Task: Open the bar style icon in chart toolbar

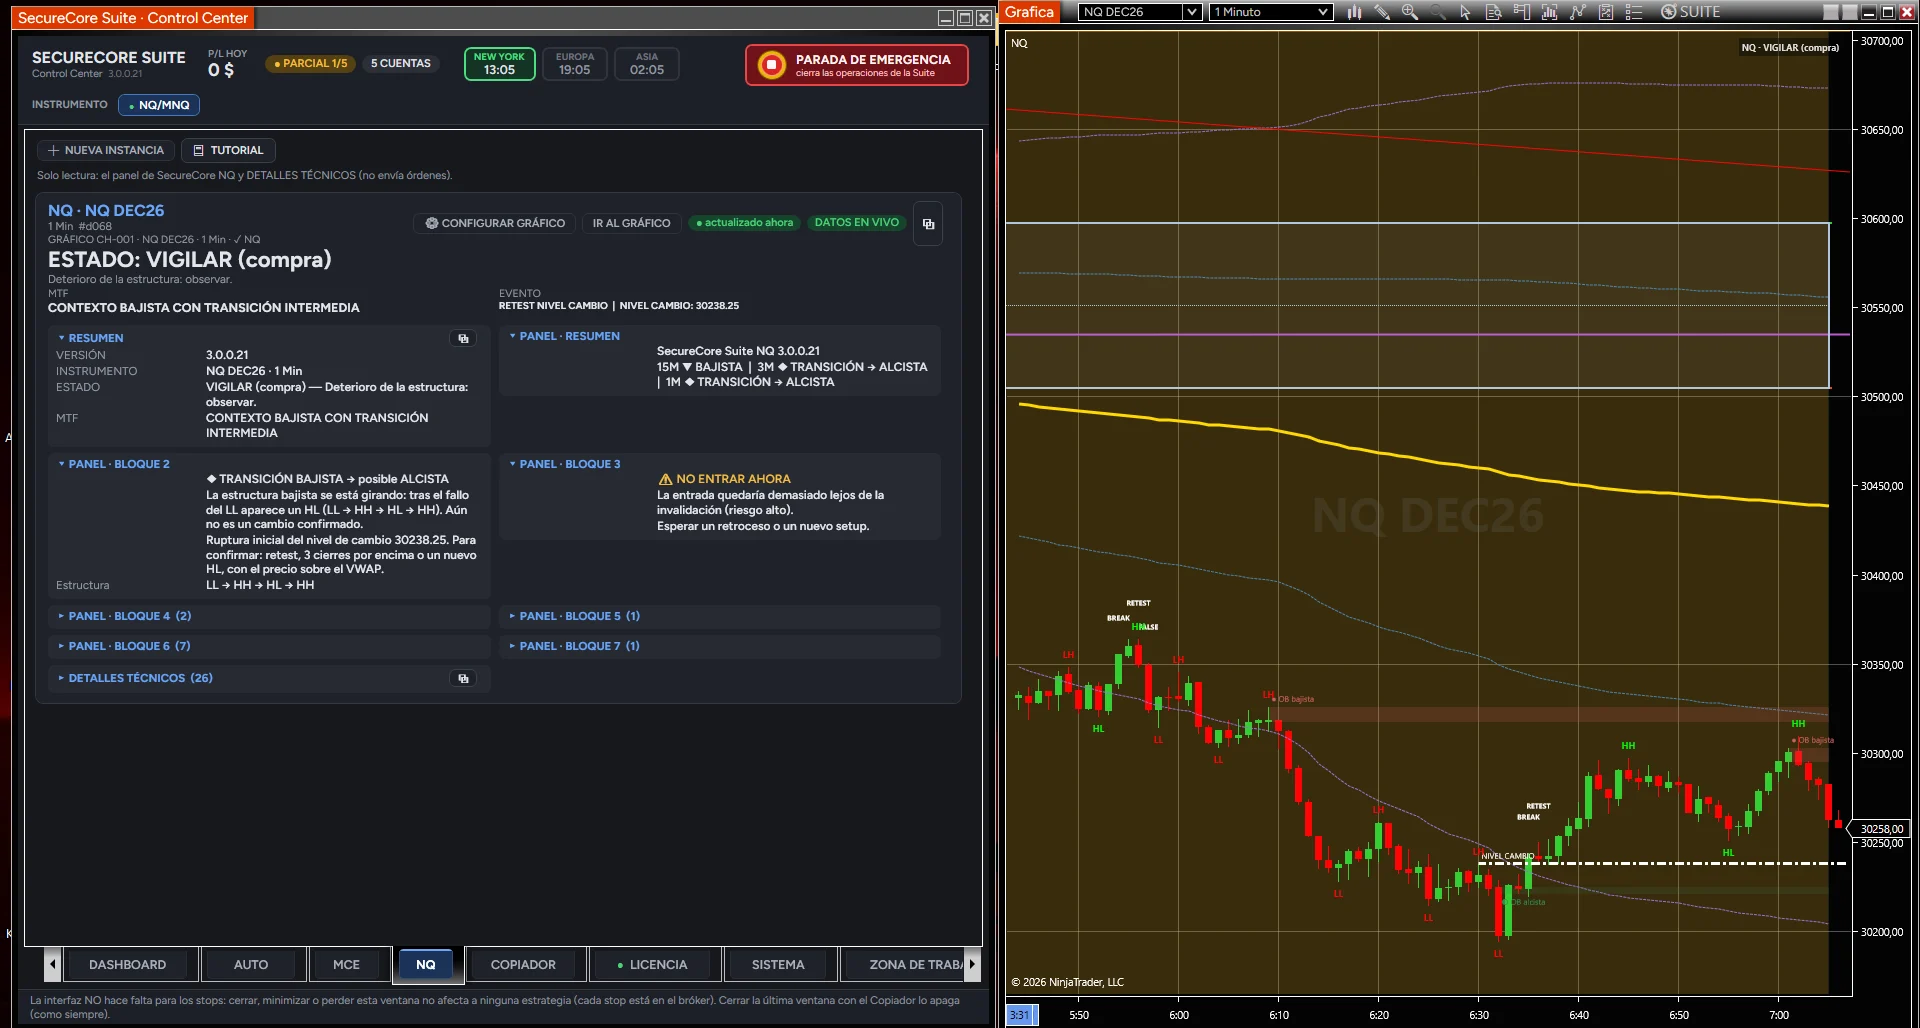Action: [x=1354, y=12]
